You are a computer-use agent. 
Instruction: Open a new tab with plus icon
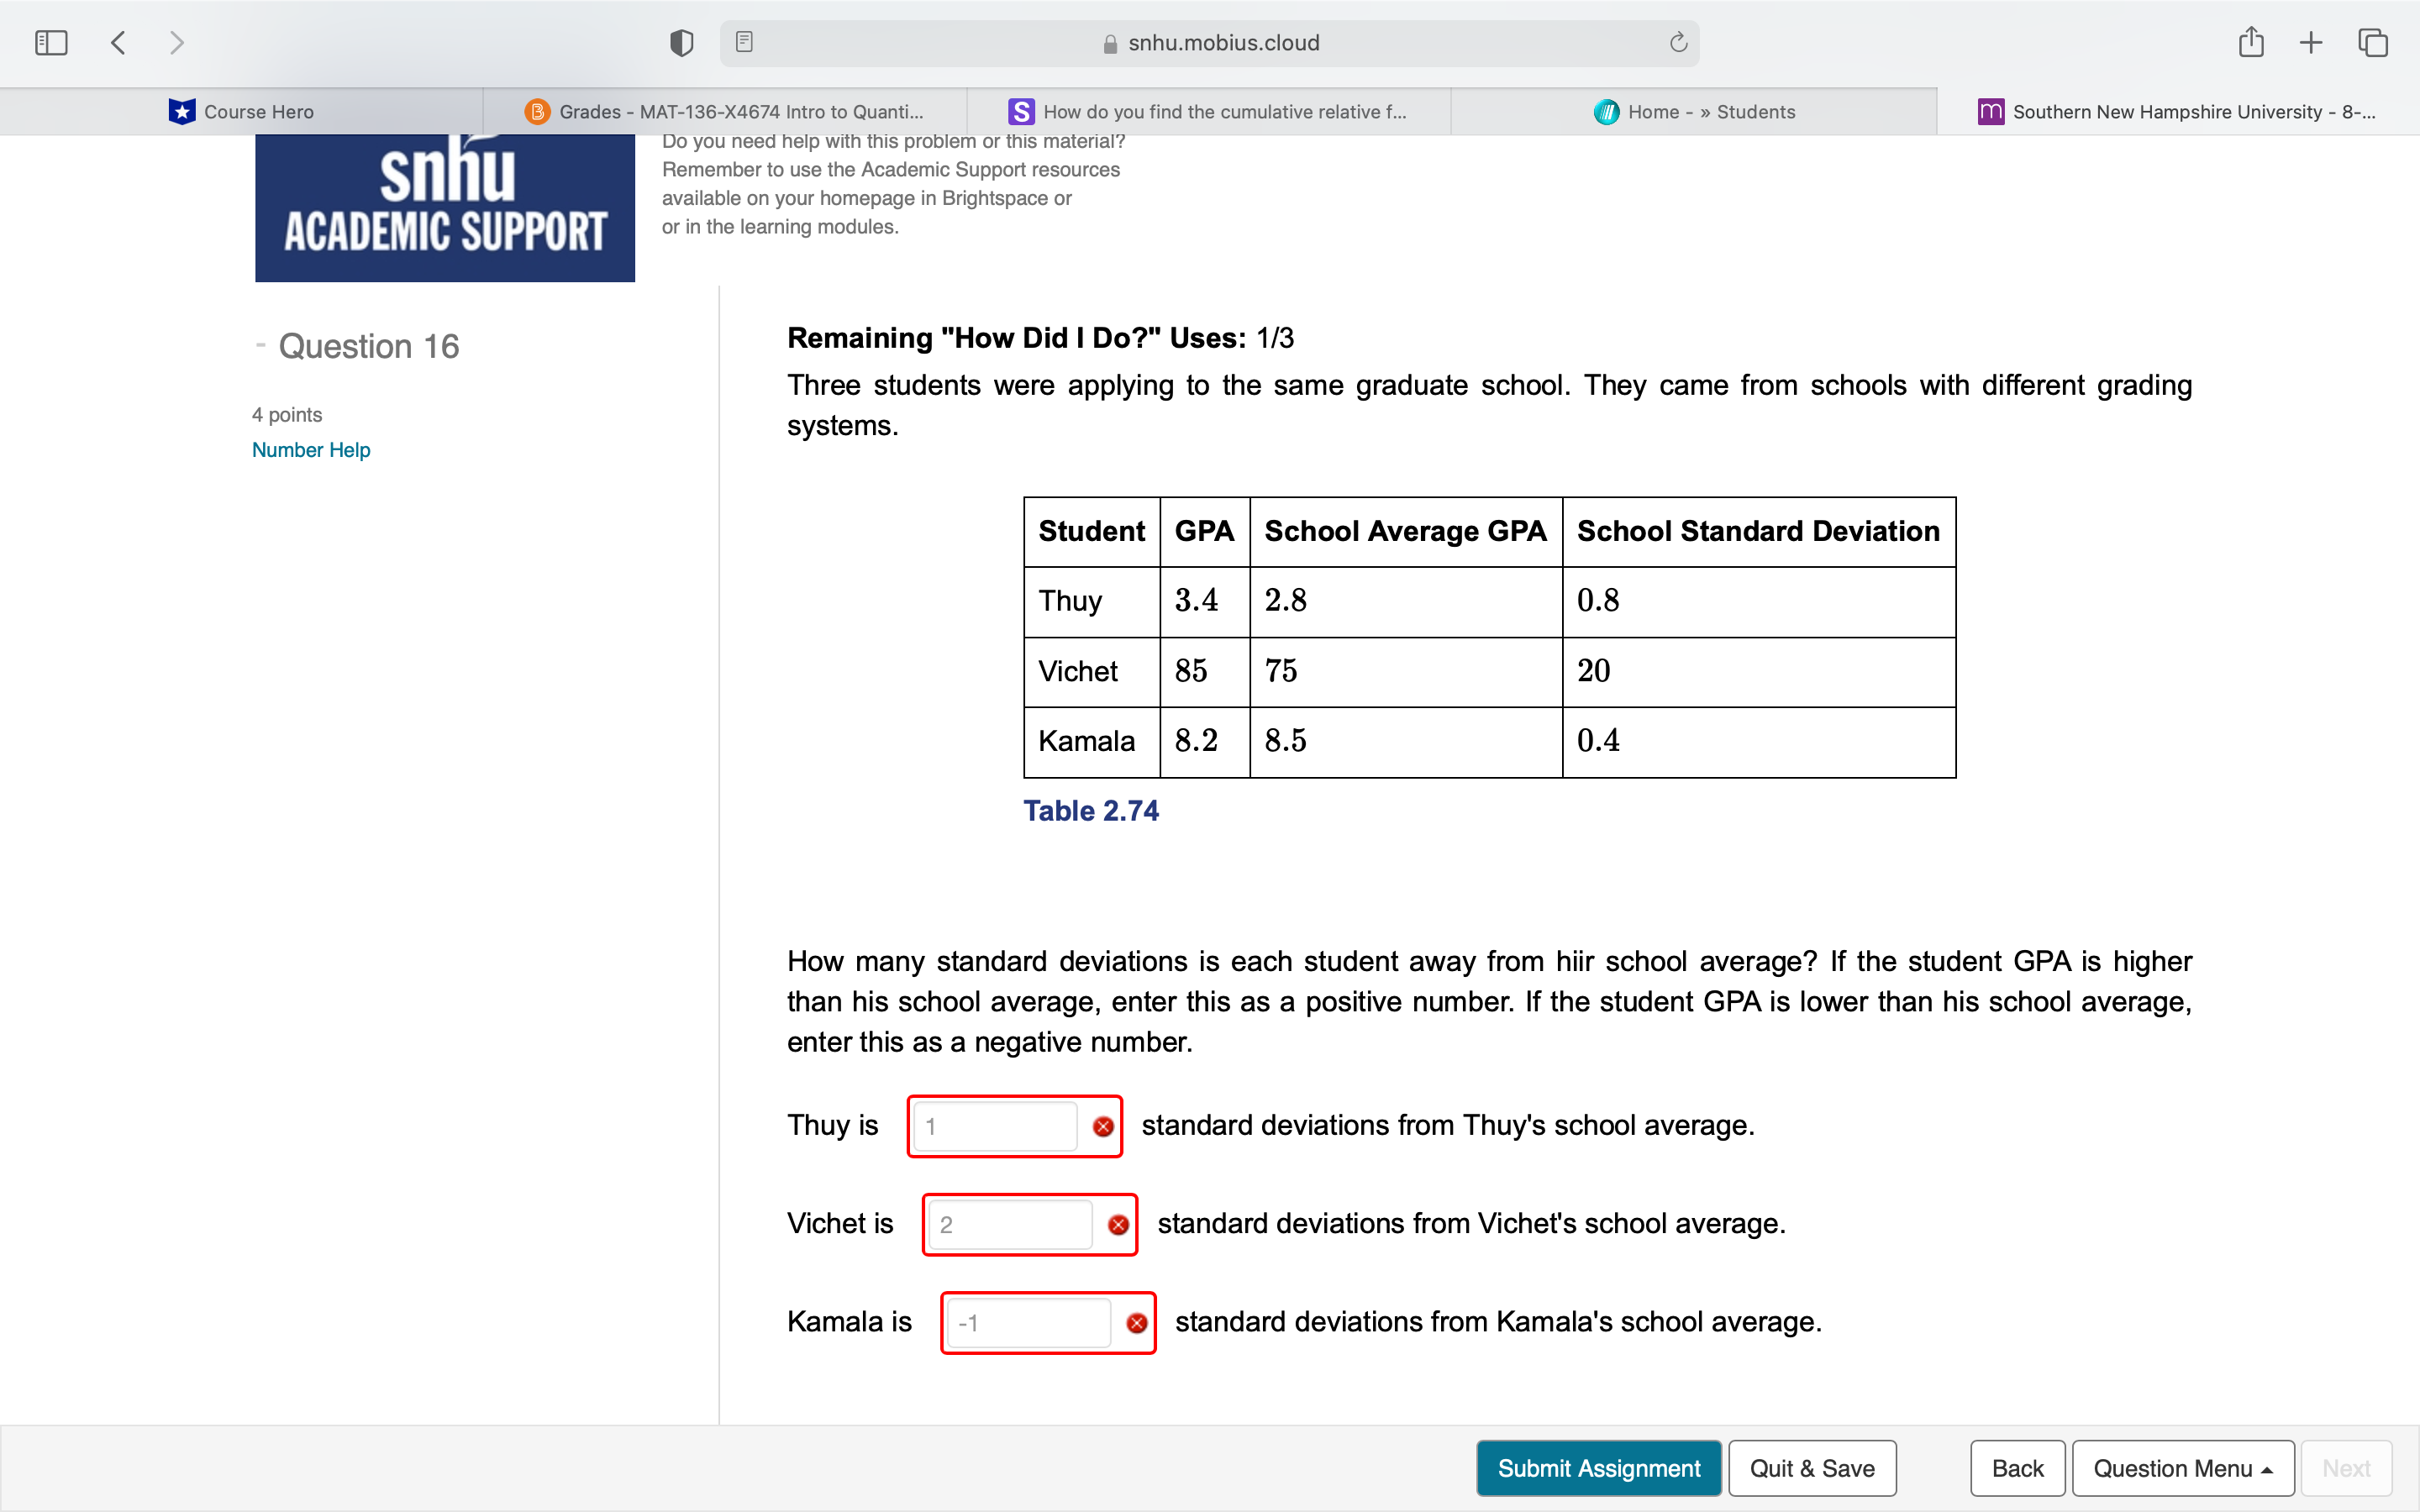(x=2311, y=42)
